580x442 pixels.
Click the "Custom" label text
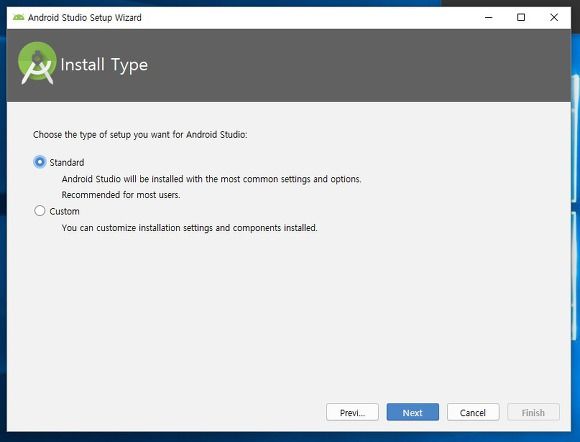pyautogui.click(x=64, y=211)
